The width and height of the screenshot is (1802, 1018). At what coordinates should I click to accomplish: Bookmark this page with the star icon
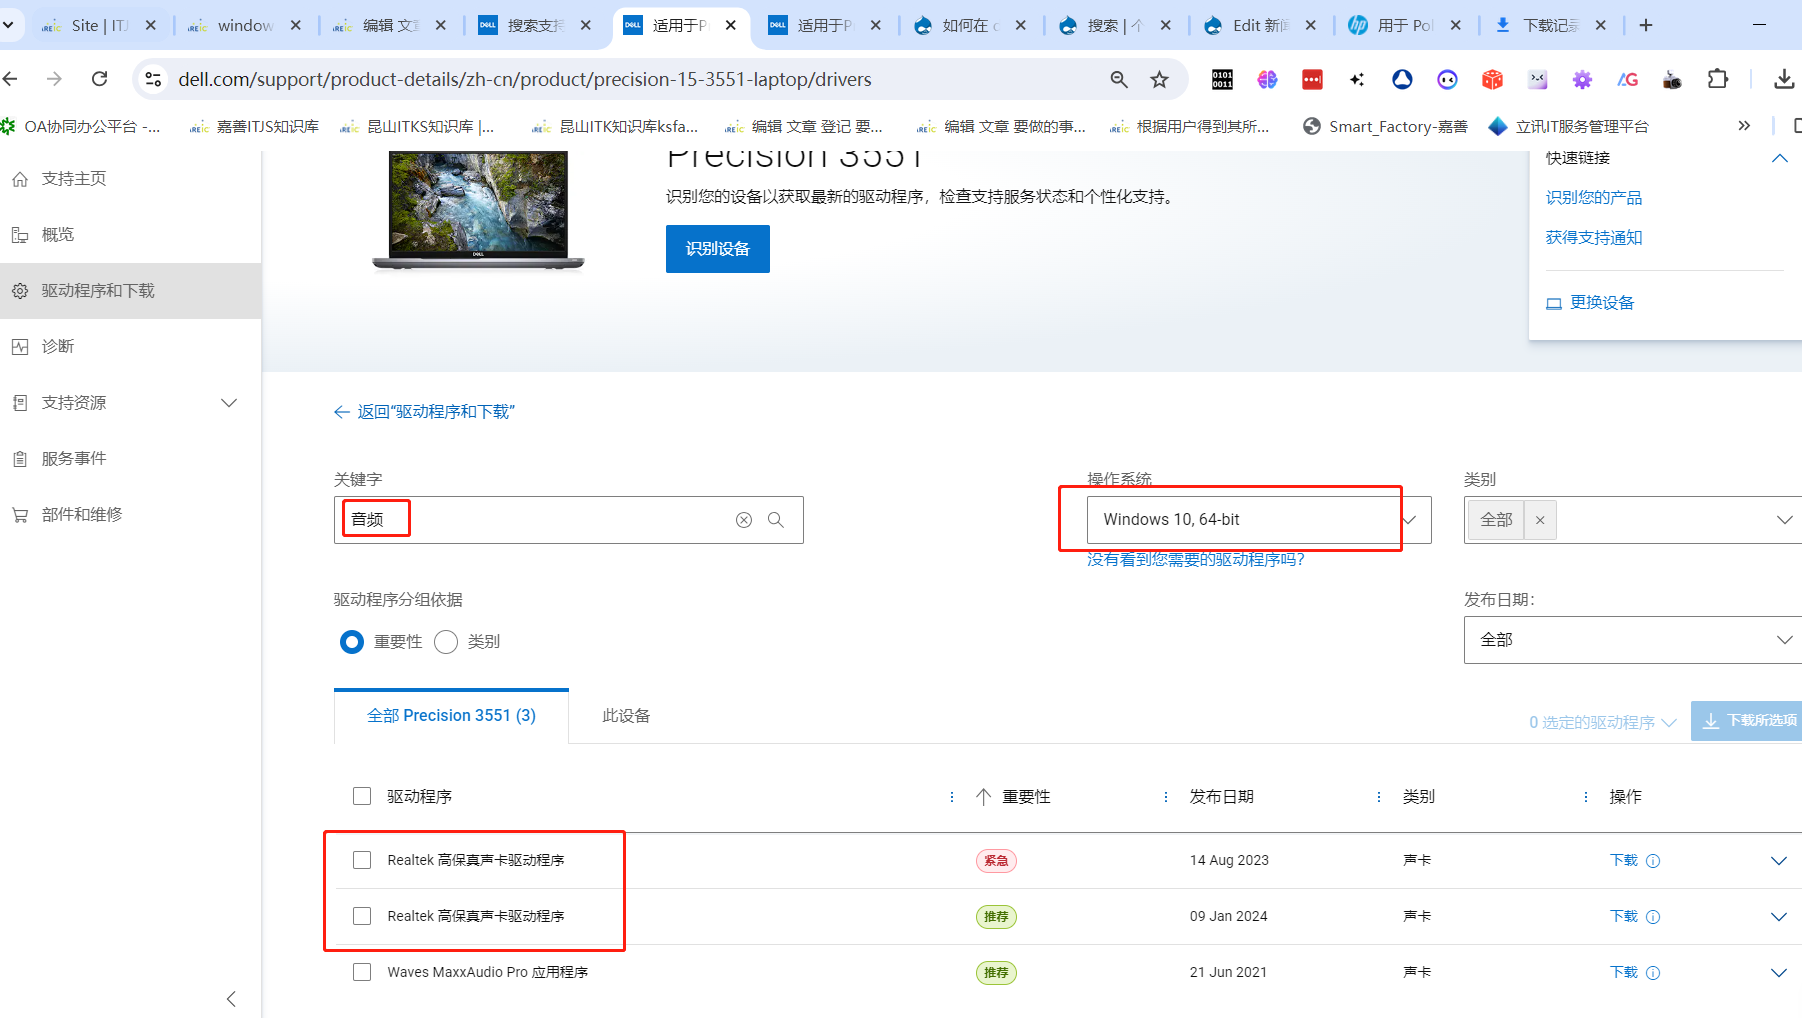point(1159,79)
